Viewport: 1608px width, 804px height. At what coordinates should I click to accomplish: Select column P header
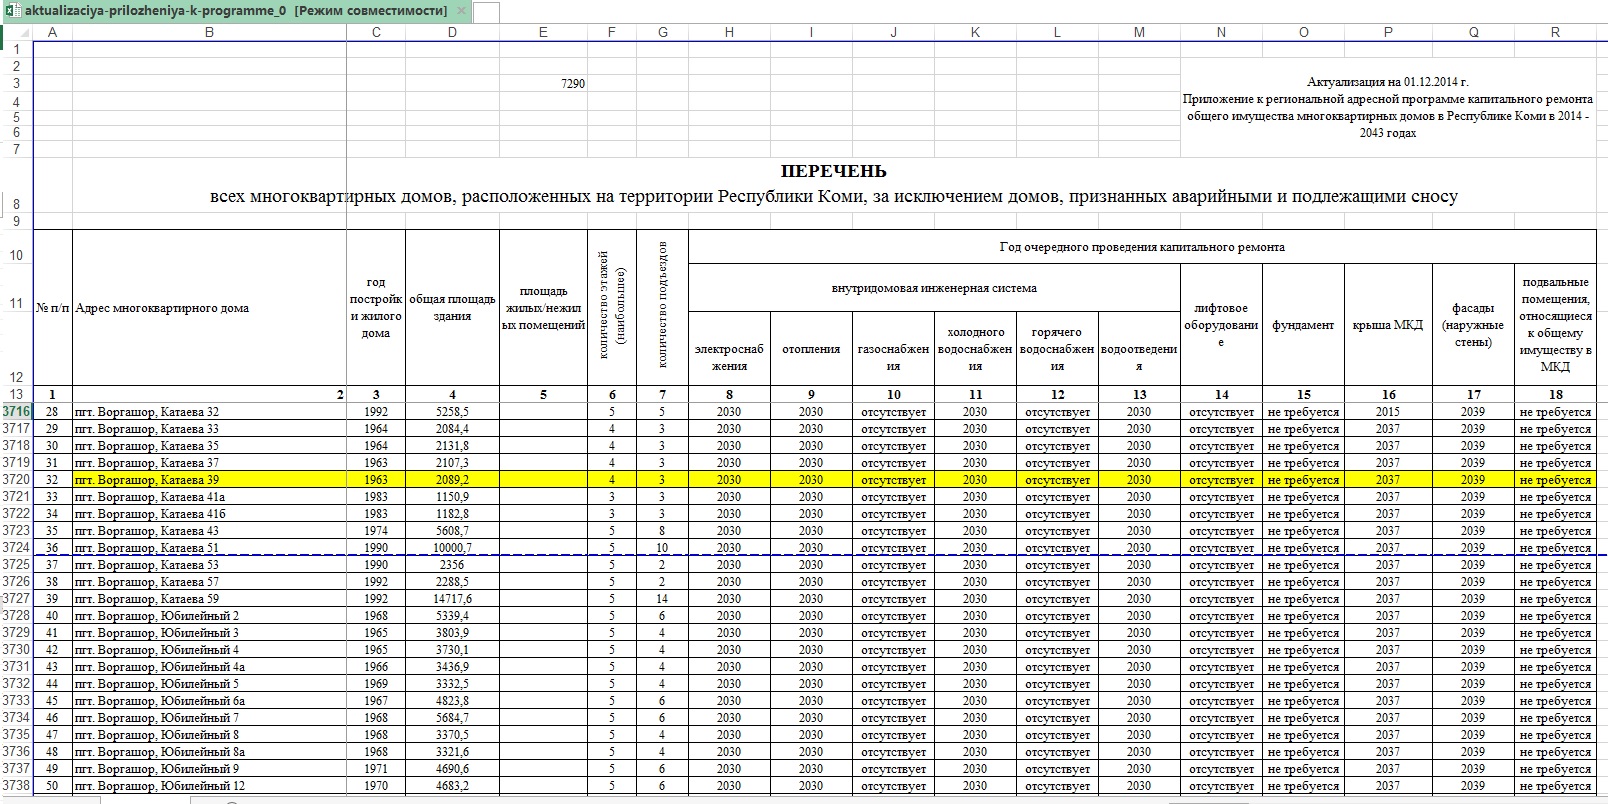point(1388,32)
